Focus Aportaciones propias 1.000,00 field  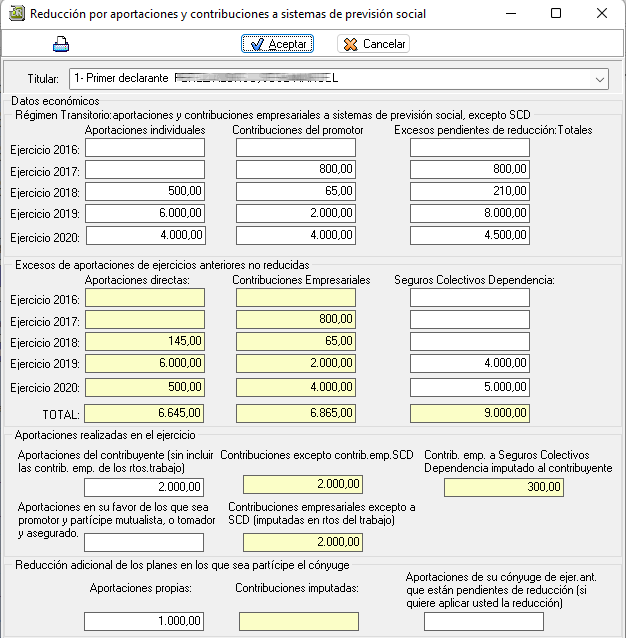(144, 621)
